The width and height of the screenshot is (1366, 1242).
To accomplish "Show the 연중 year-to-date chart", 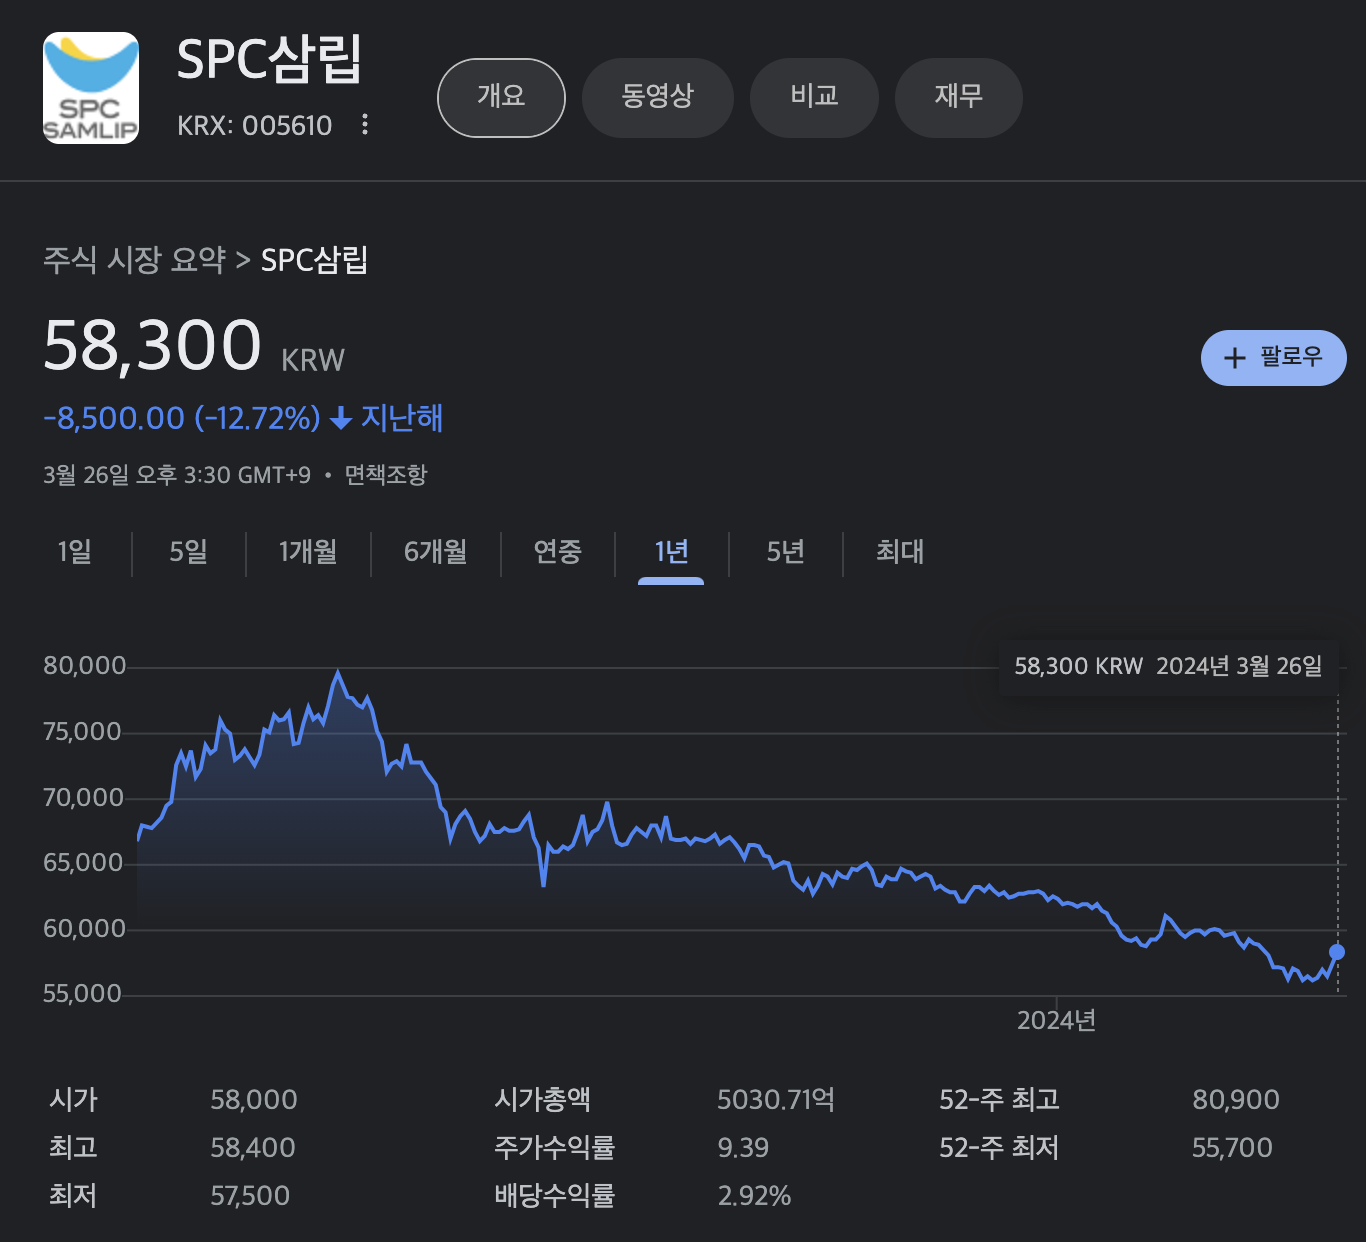I will click(x=558, y=552).
